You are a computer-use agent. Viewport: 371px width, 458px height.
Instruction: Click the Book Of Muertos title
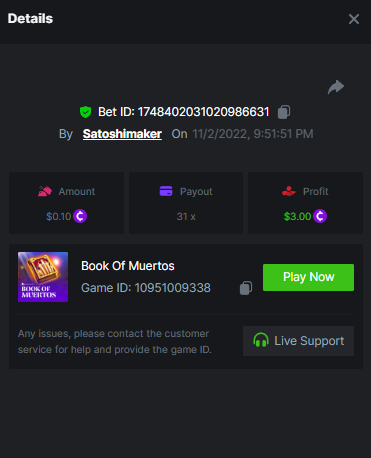tap(128, 266)
